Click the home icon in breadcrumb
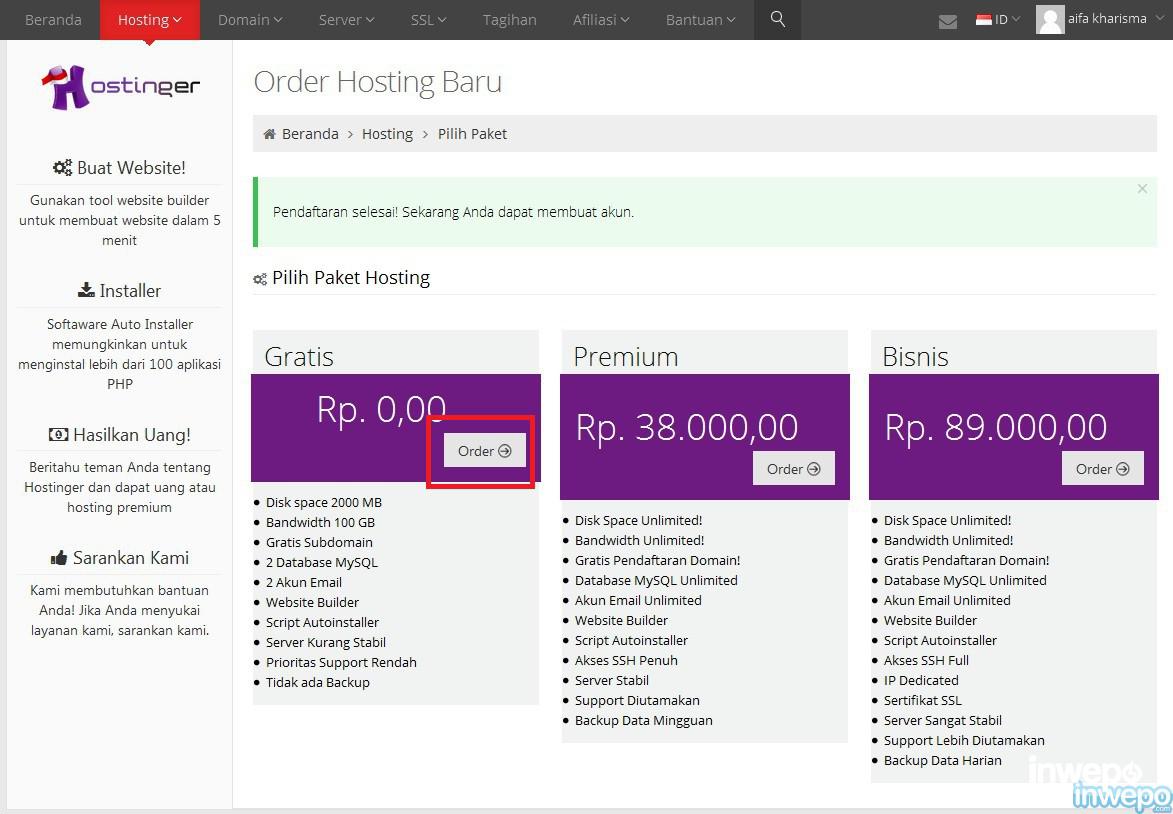The width and height of the screenshot is (1173, 814). (269, 134)
